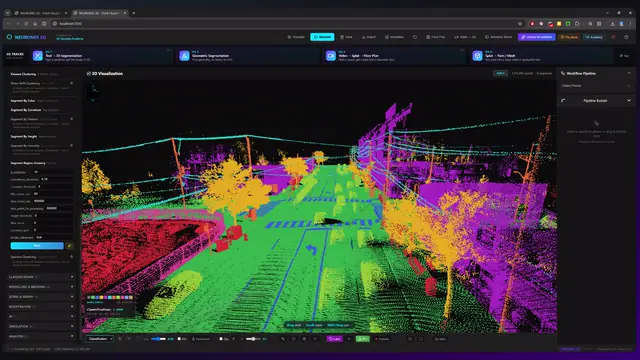The image size is (640, 360).
Task: Toggle the Clip checkbox in bottom toolbar
Action: coord(221,339)
